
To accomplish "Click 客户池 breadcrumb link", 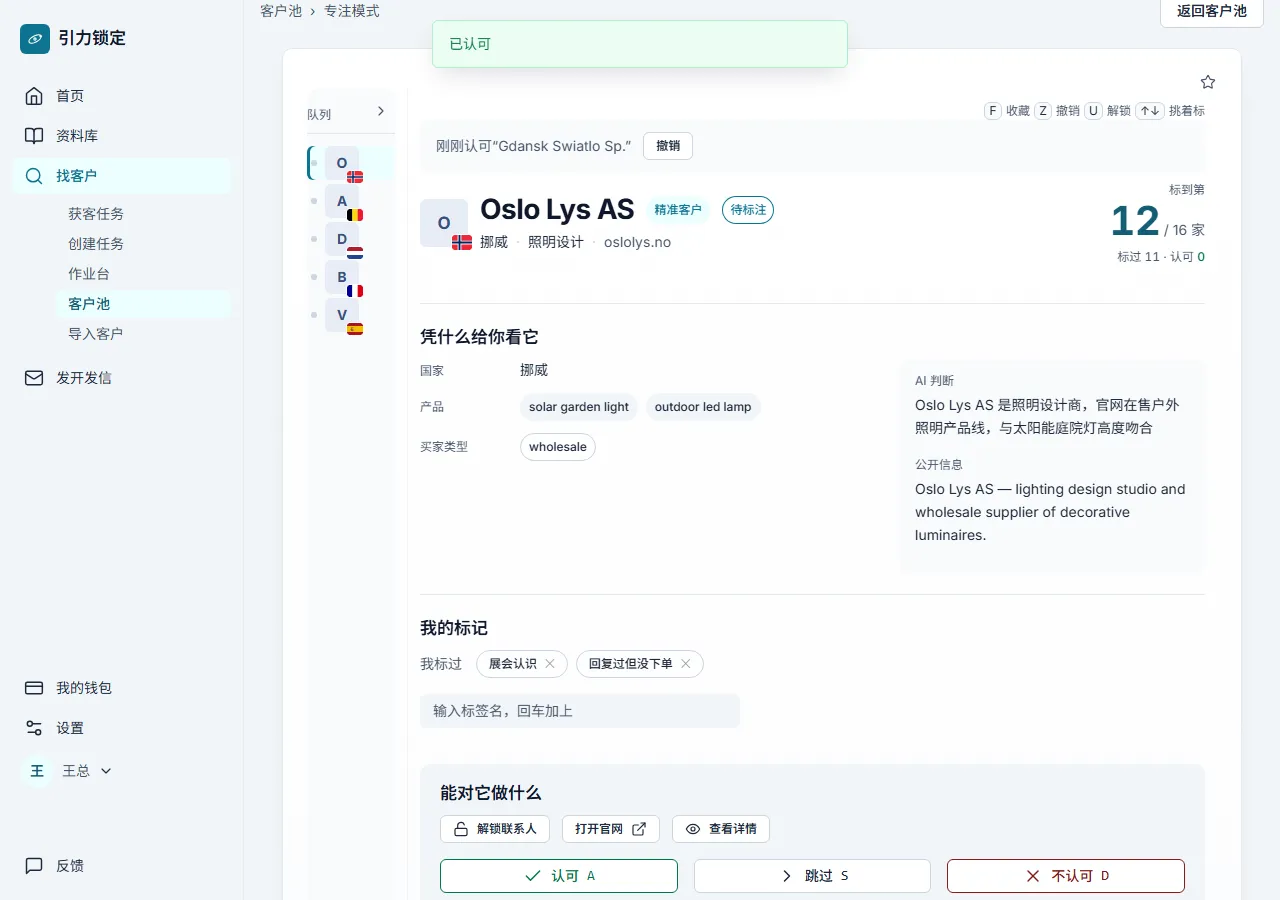I will 281,11.
